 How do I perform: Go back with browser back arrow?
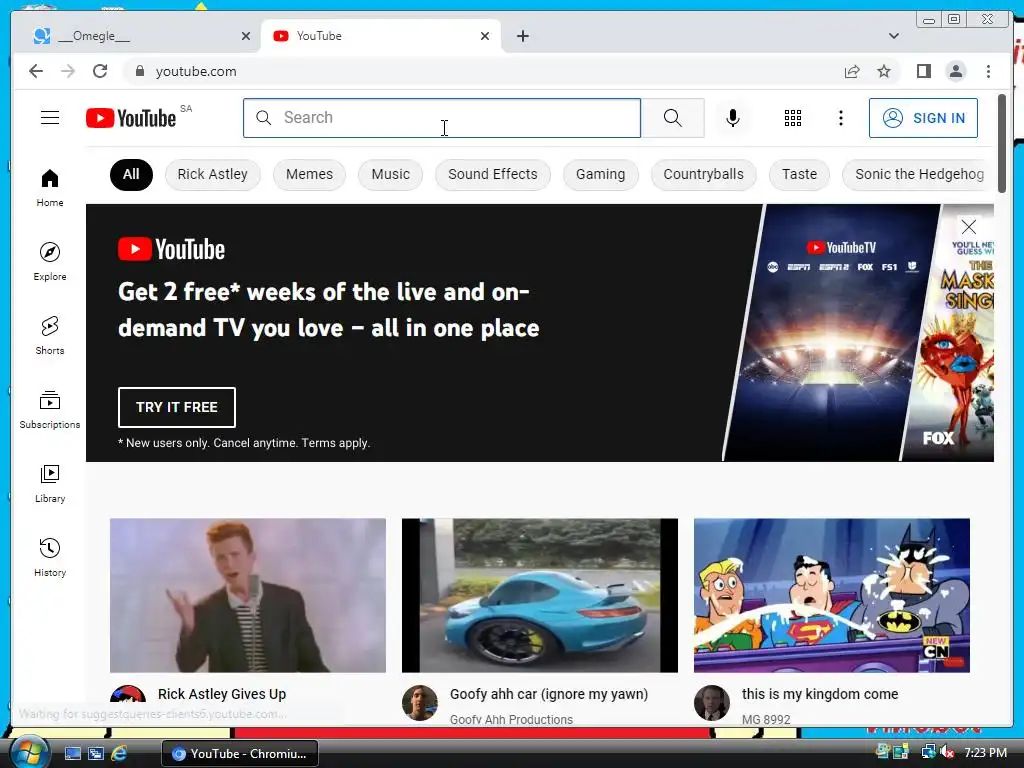point(36,71)
